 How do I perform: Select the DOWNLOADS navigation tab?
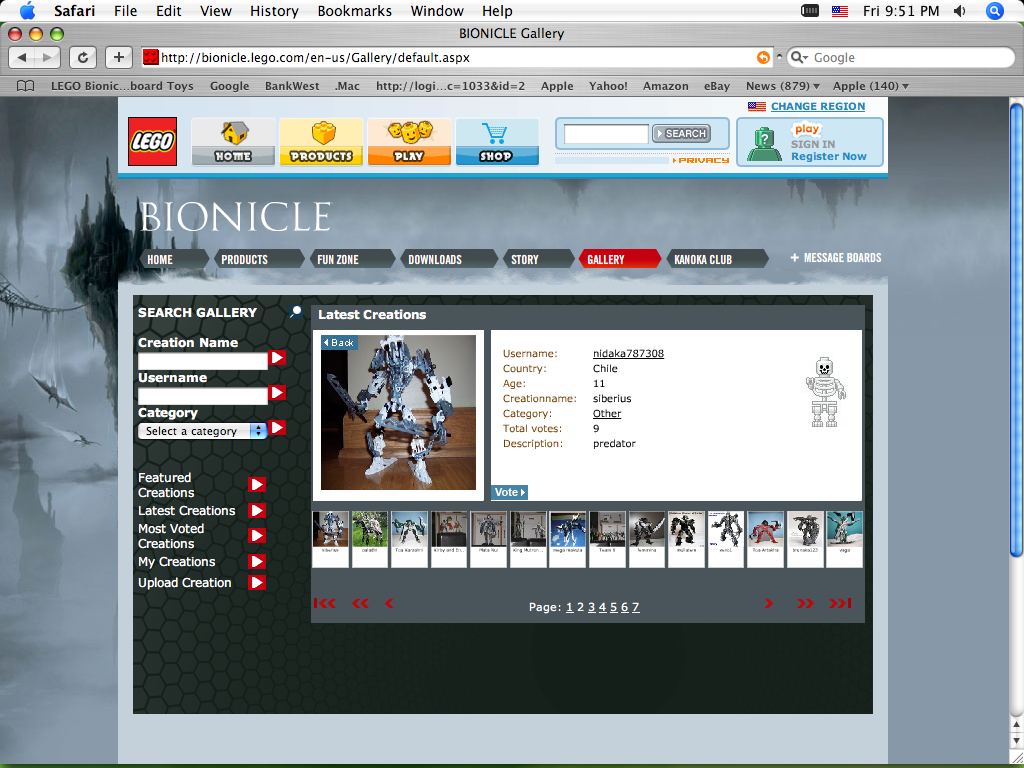click(447, 259)
